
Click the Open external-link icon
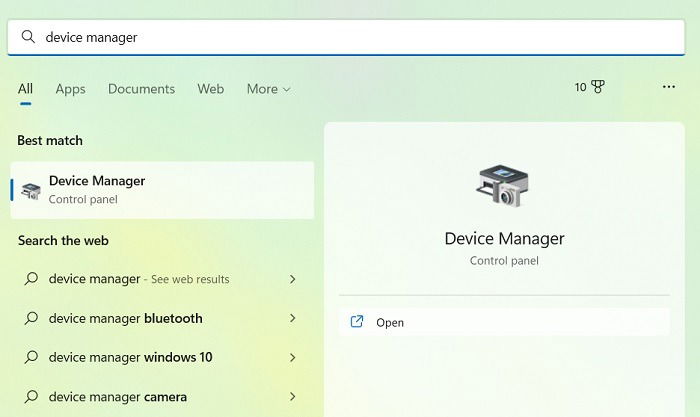357,321
